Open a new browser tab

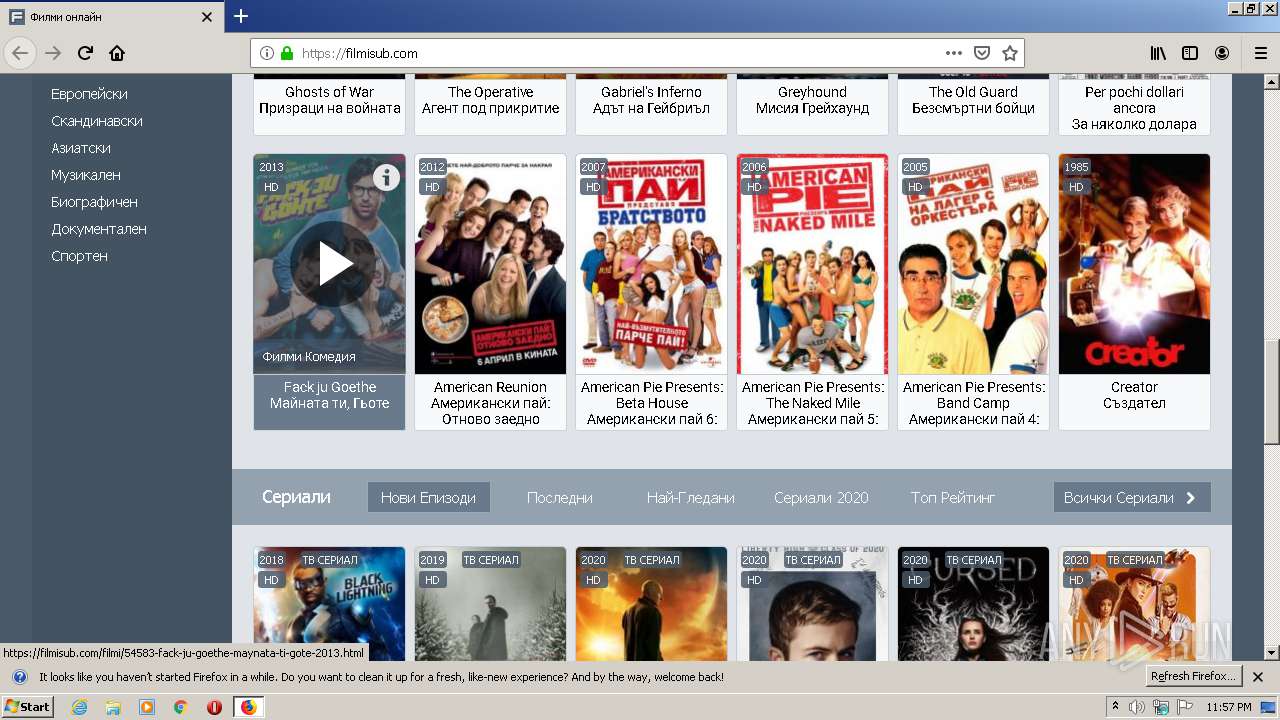coord(241,16)
